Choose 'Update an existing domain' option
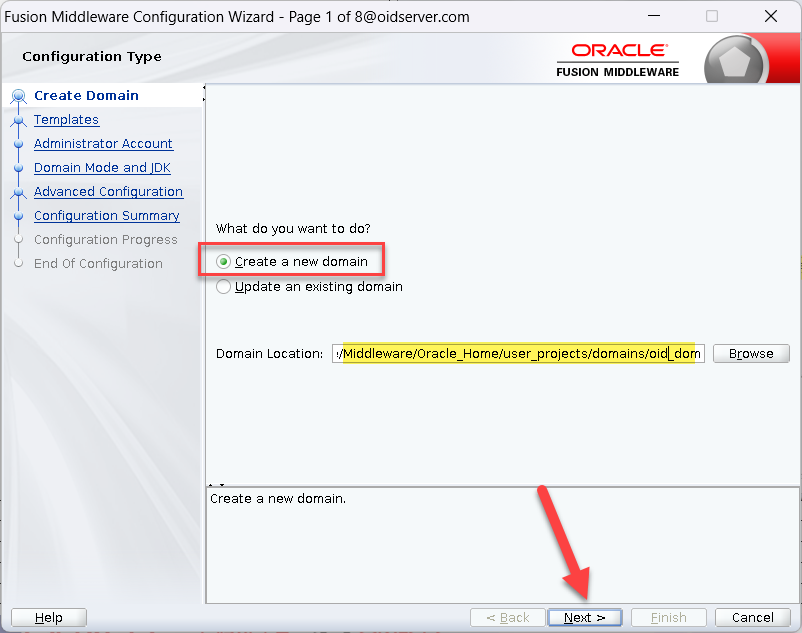The width and height of the screenshot is (802, 633). coord(224,287)
